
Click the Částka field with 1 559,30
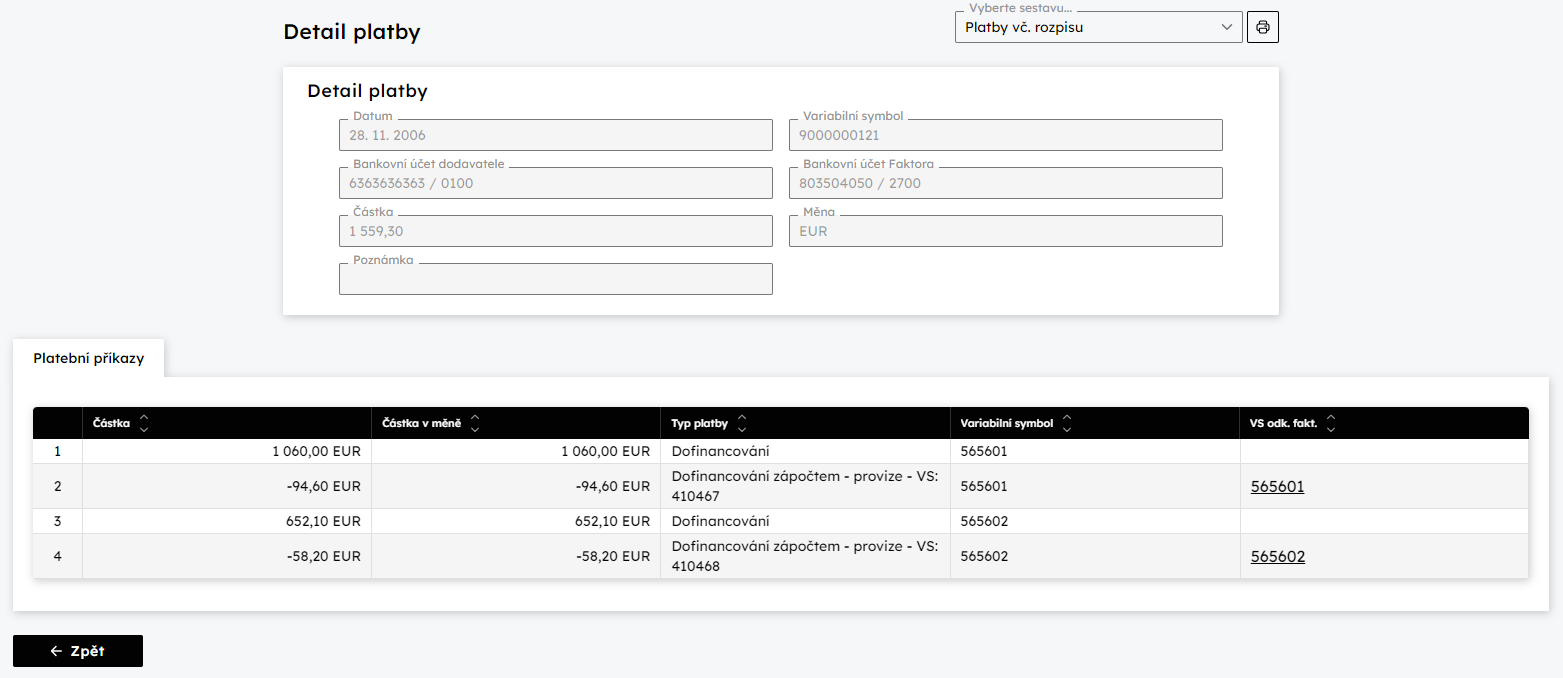(x=556, y=231)
